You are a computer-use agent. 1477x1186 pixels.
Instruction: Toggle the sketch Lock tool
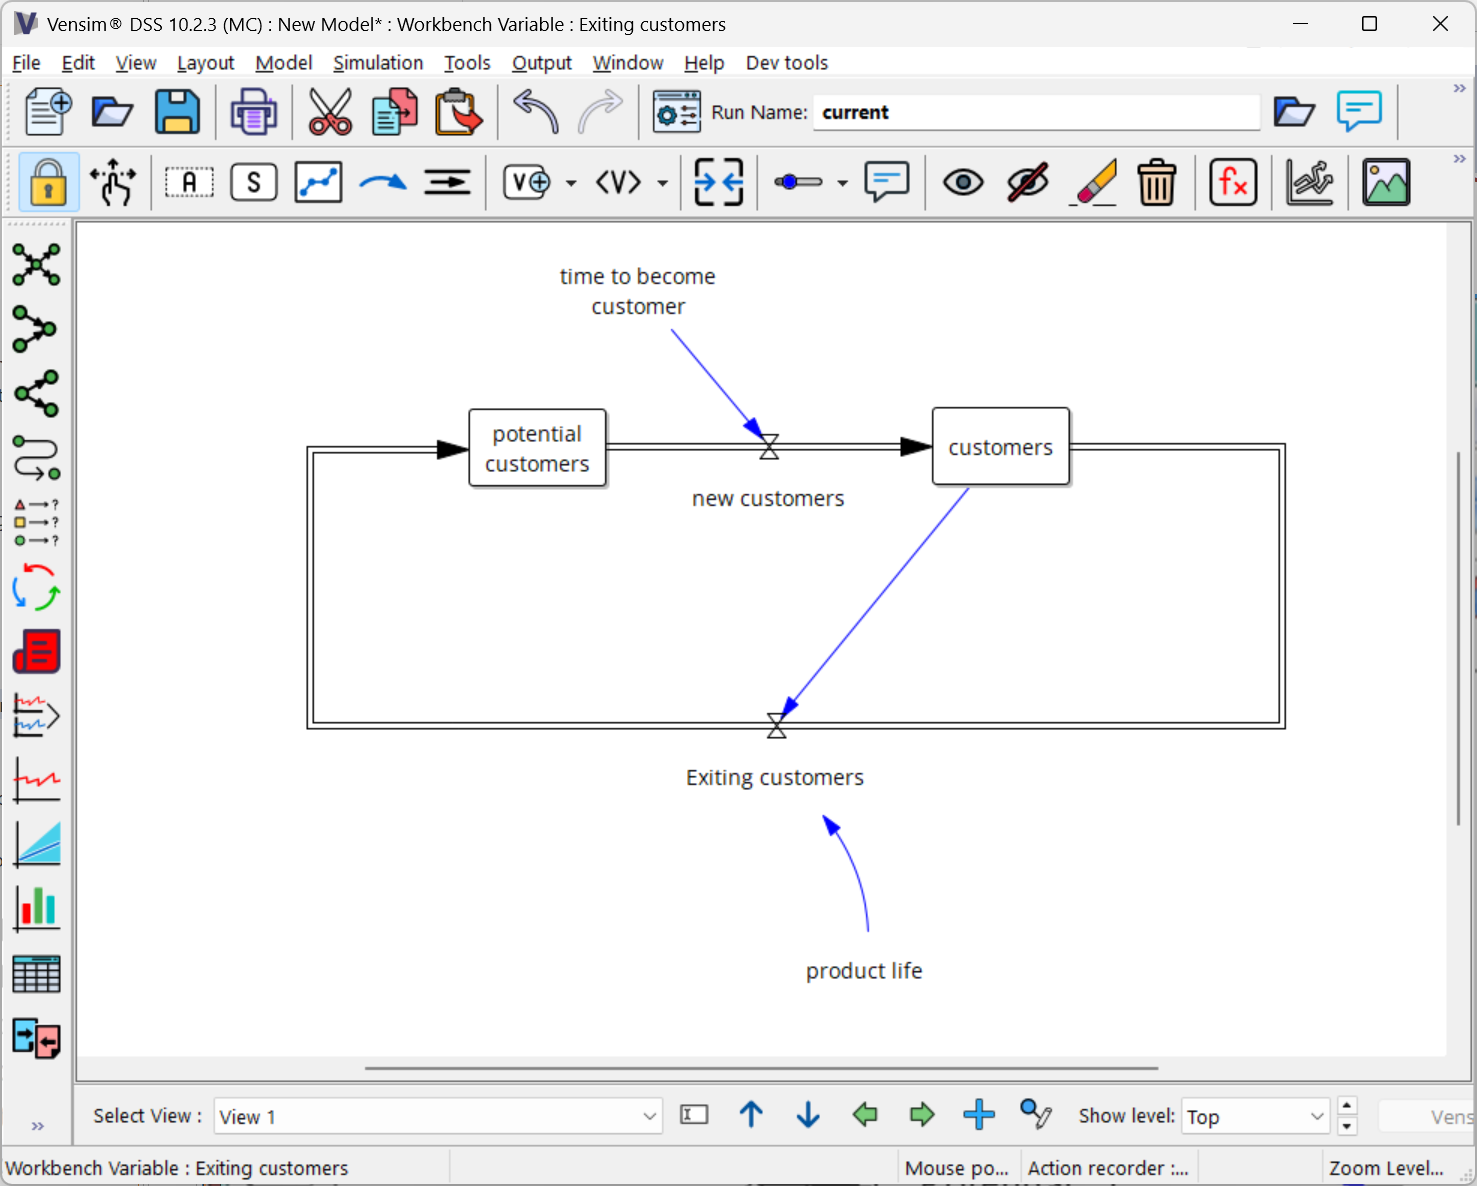(48, 183)
